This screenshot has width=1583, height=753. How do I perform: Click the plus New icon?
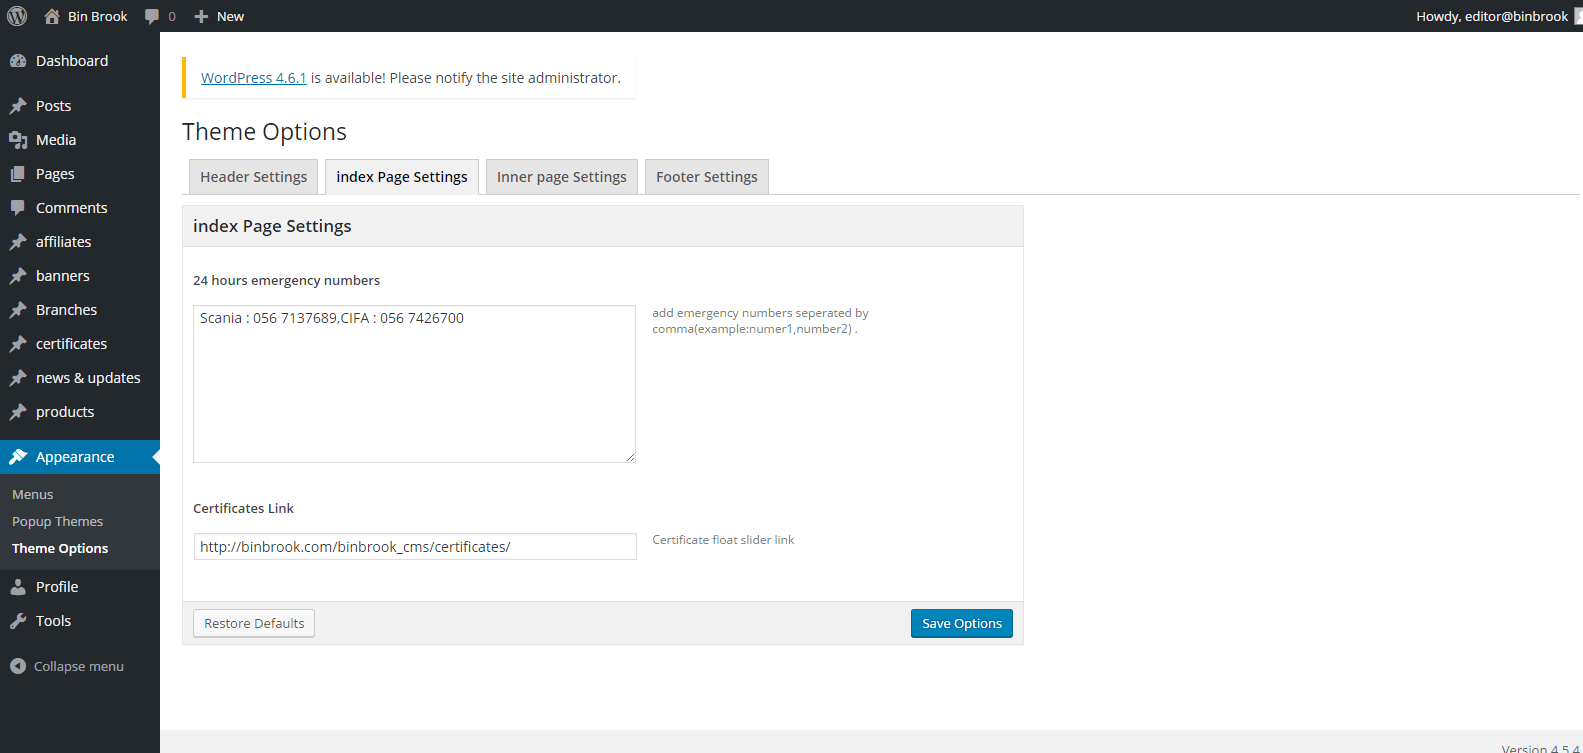(x=201, y=16)
